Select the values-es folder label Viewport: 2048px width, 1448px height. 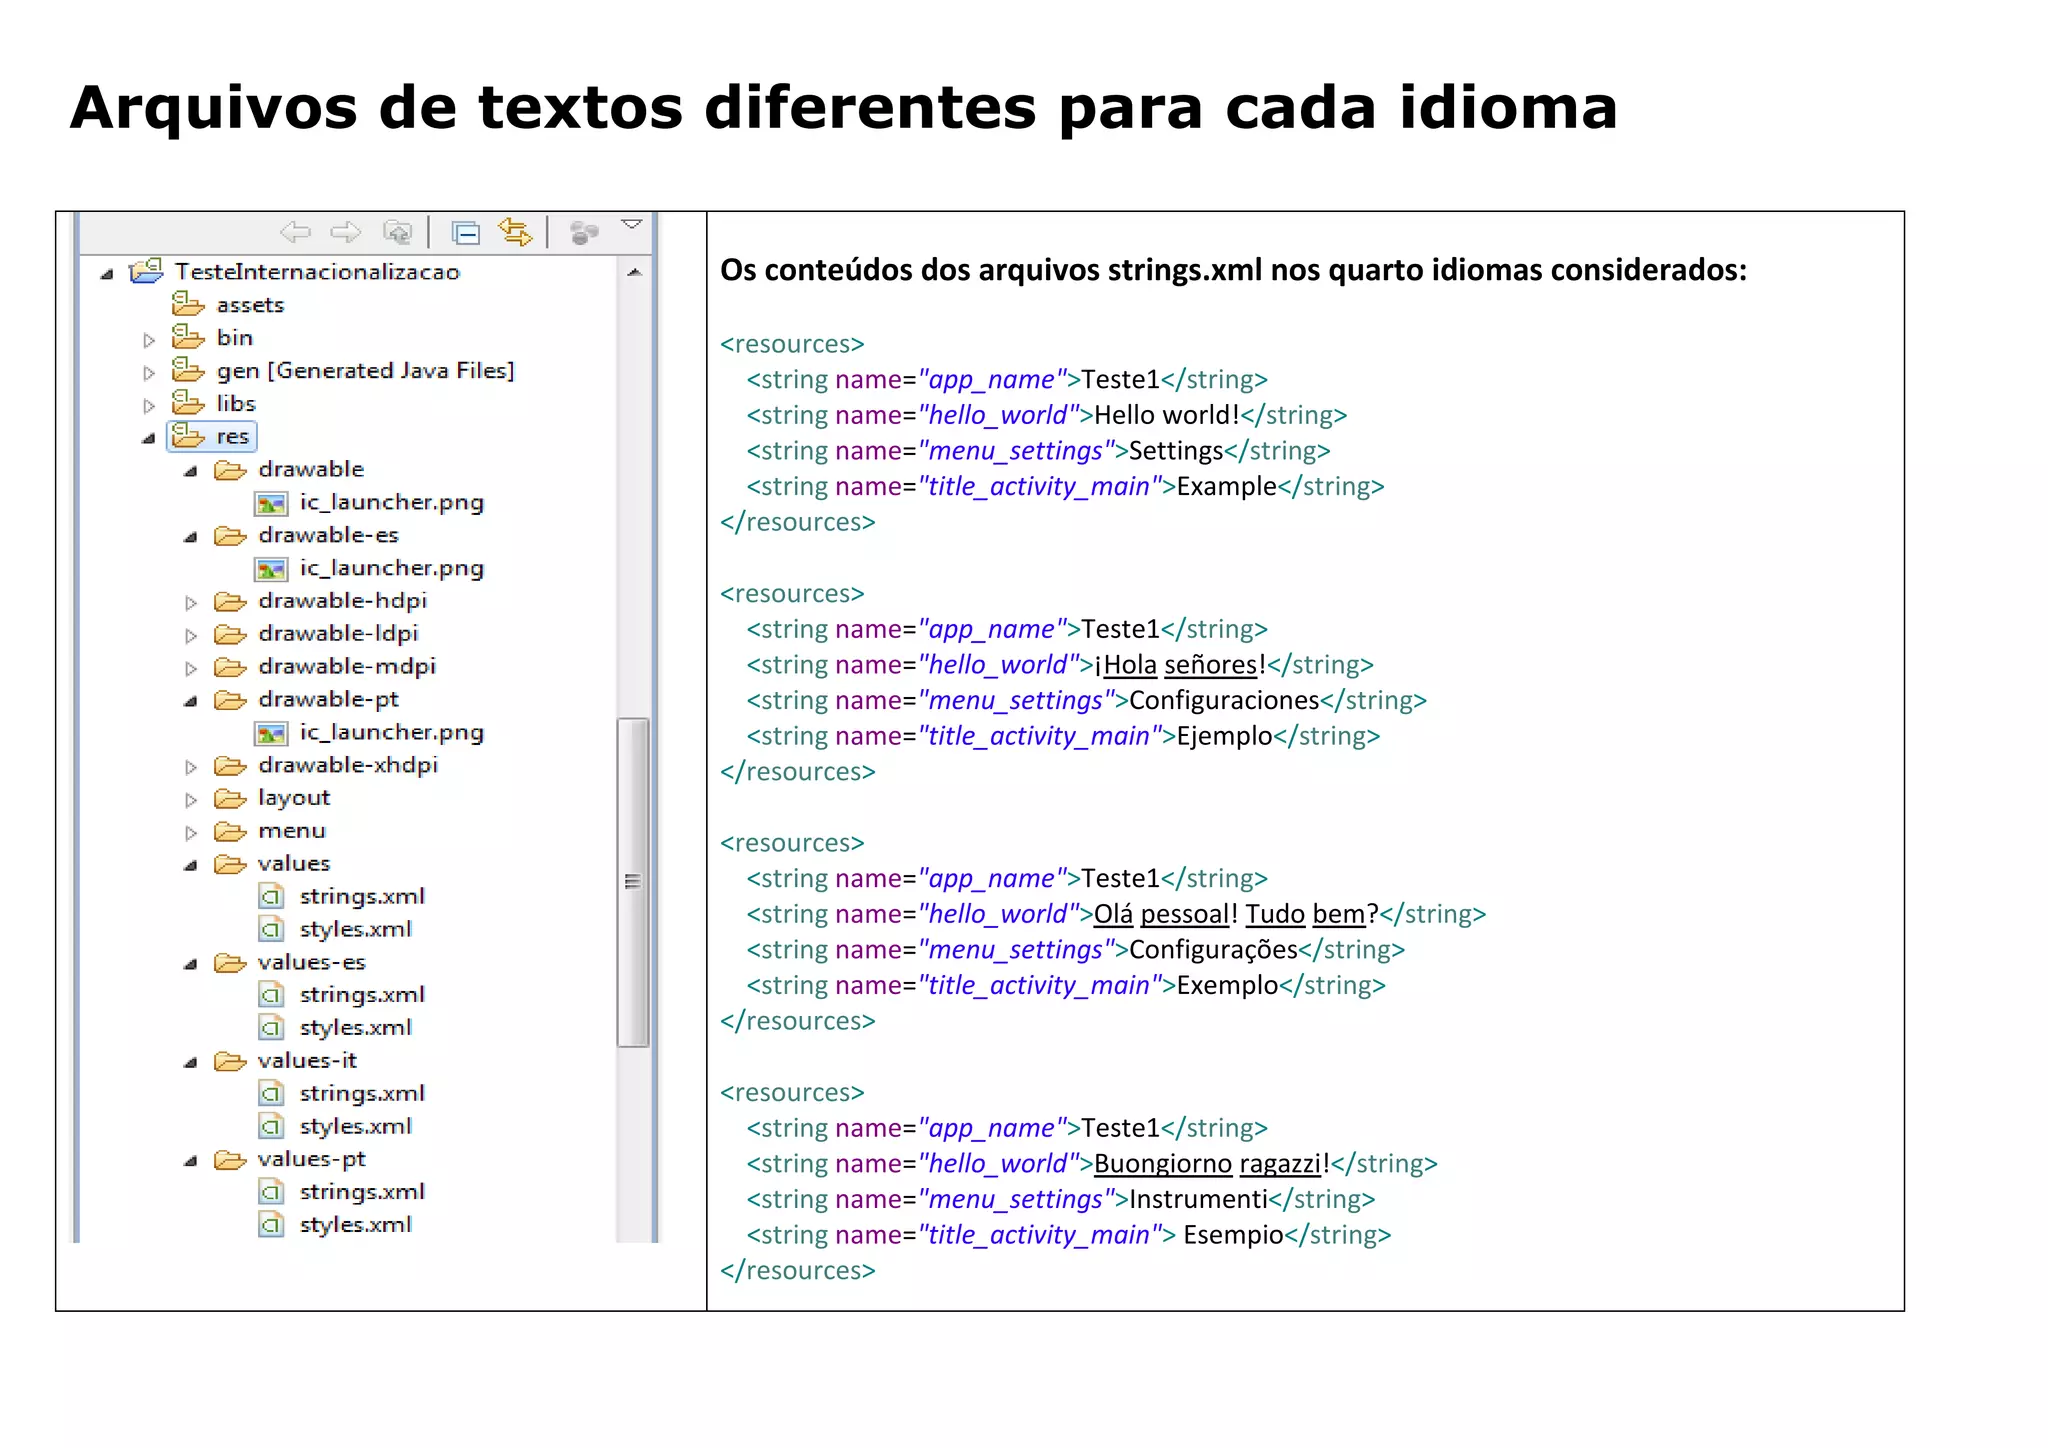point(311,962)
